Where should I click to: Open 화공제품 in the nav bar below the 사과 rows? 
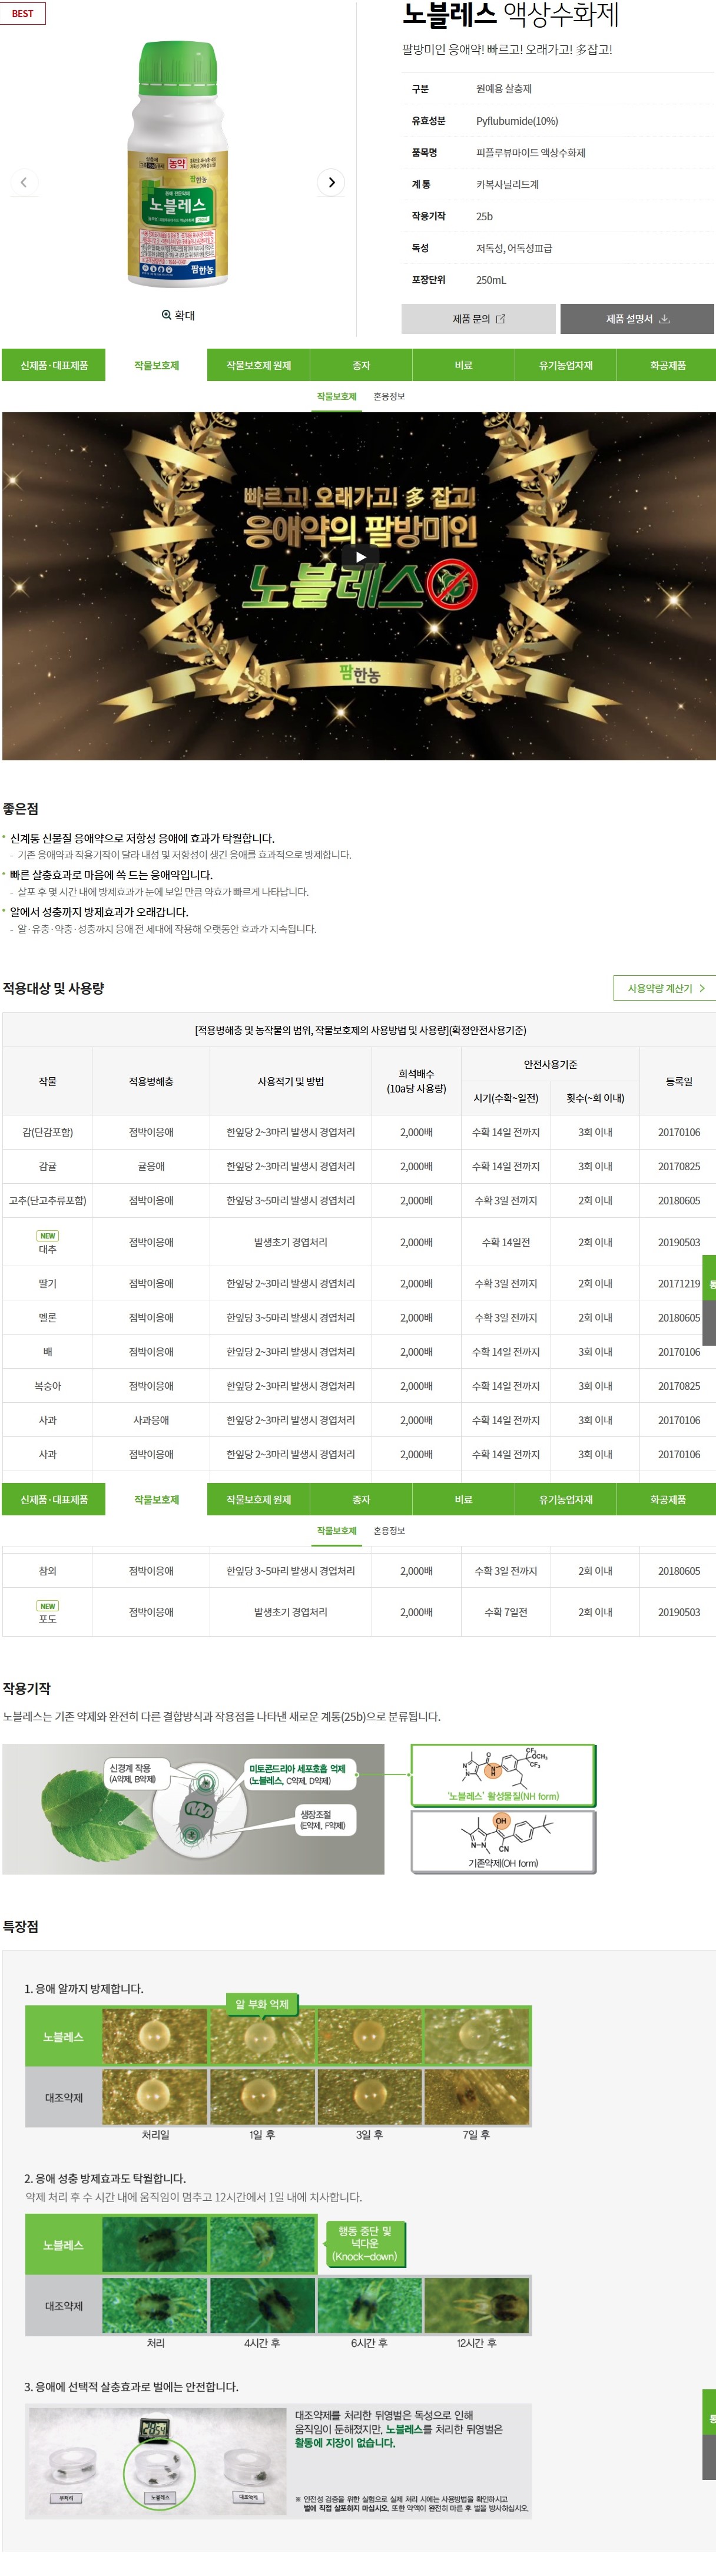coord(667,1499)
